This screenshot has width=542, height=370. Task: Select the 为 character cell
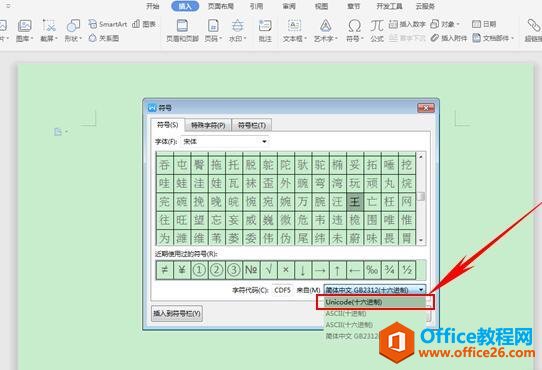click(x=165, y=238)
